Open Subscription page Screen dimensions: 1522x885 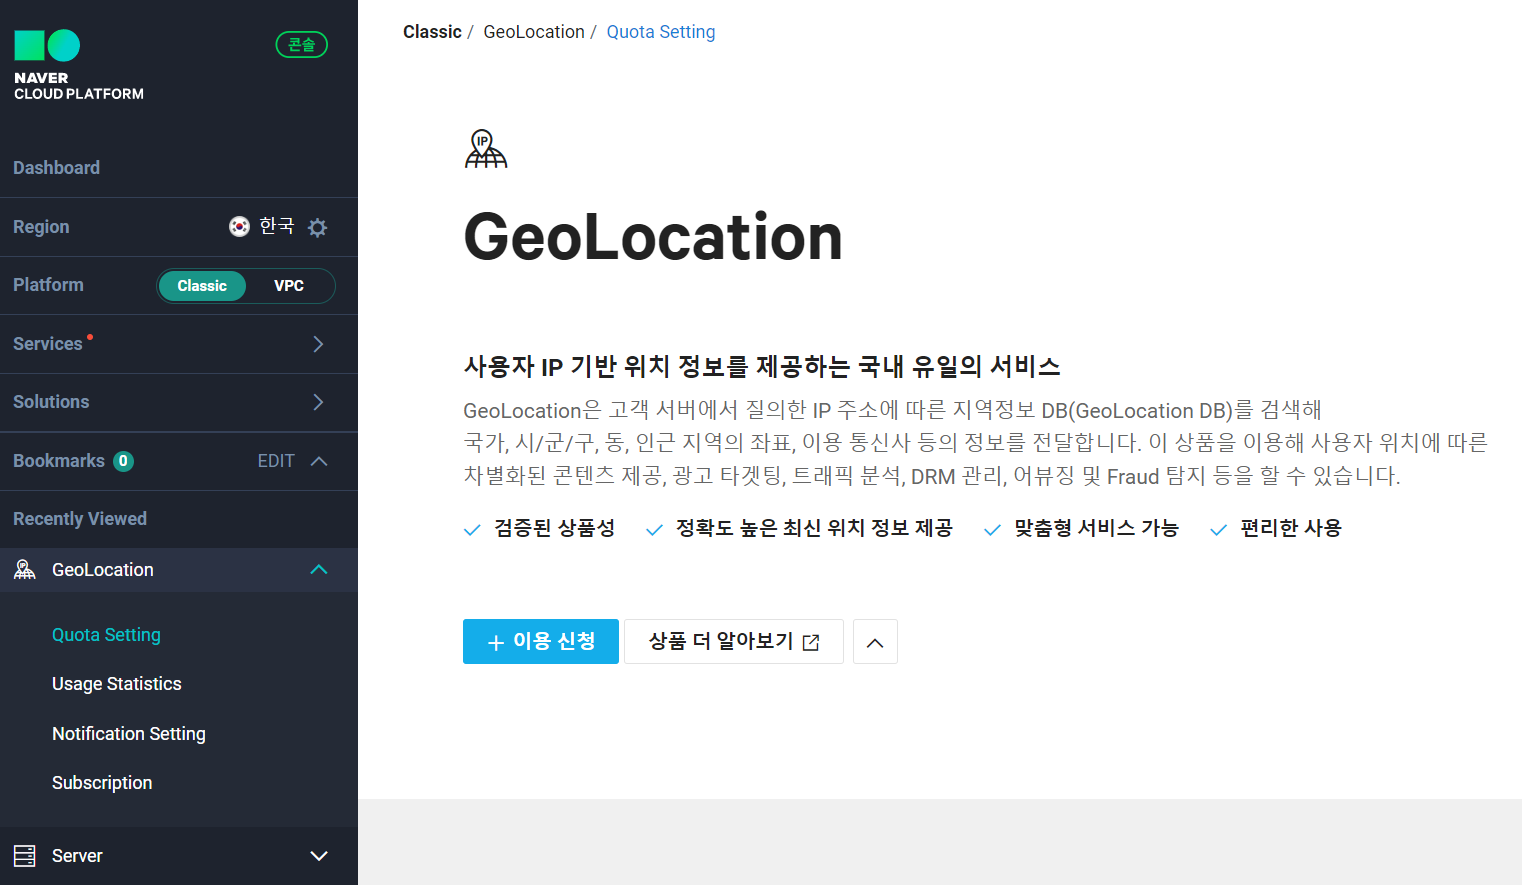102,783
